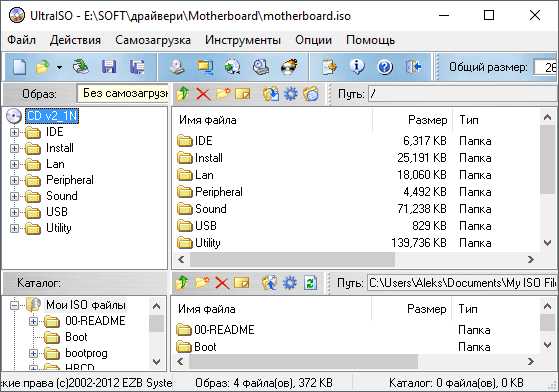Click the Exit toolbar icon
The width and height of the screenshot is (559, 392).
click(x=414, y=67)
